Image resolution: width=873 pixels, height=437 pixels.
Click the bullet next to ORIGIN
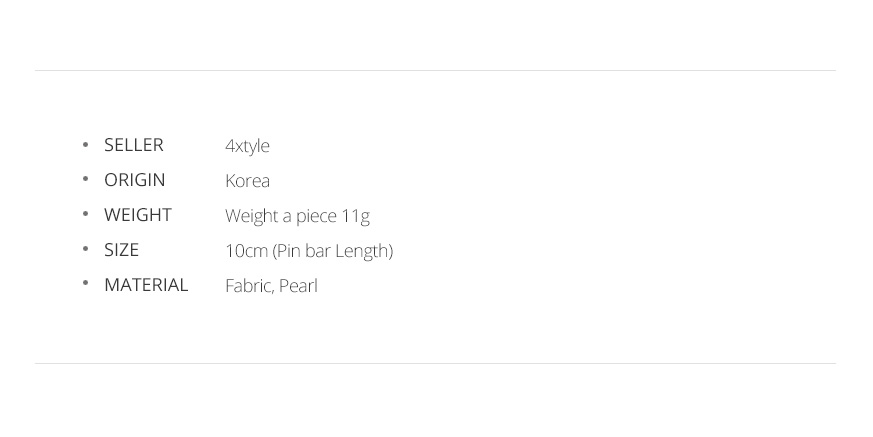(85, 179)
